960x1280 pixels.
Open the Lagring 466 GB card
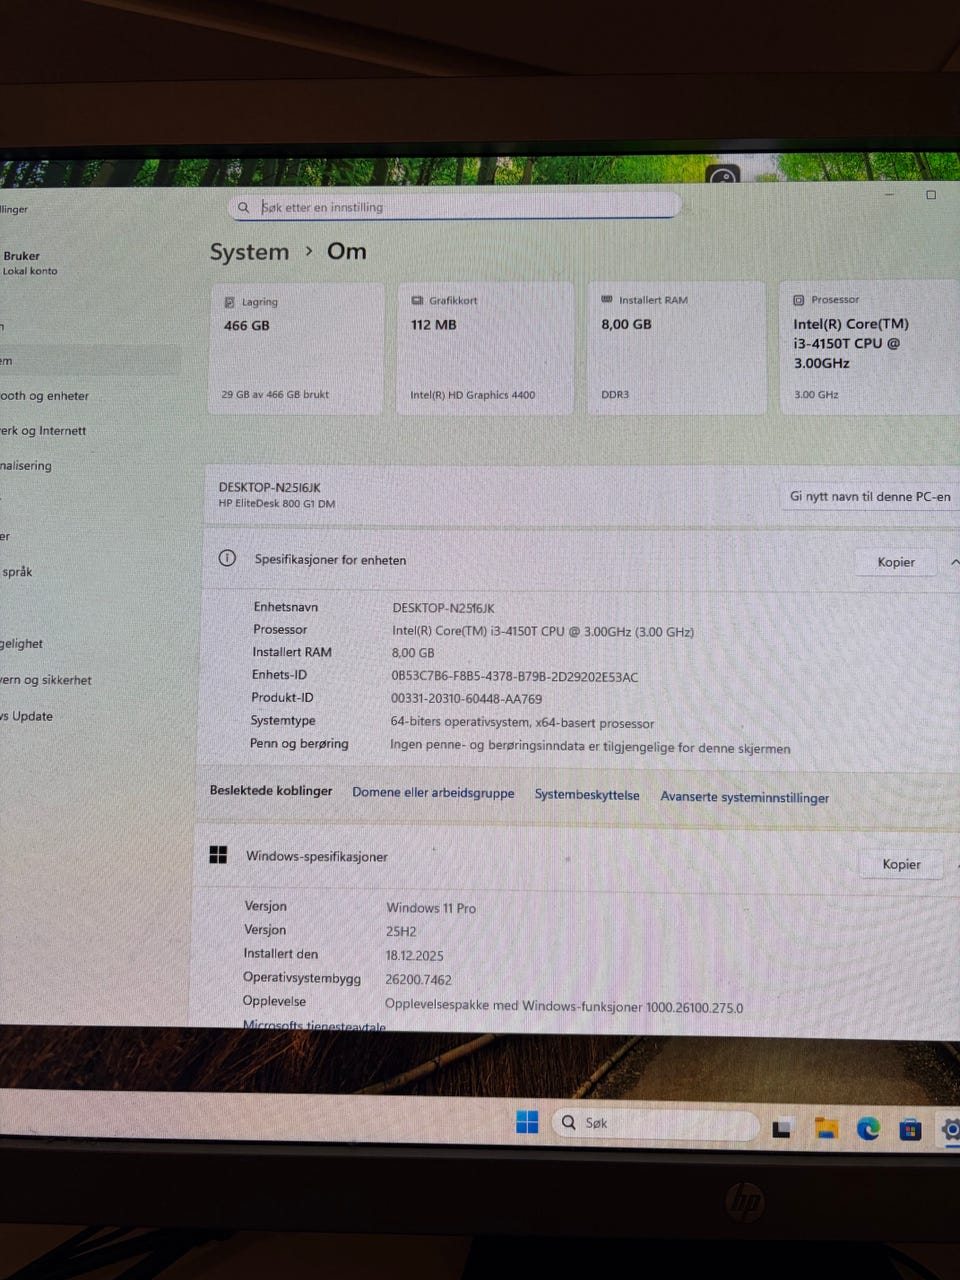297,348
